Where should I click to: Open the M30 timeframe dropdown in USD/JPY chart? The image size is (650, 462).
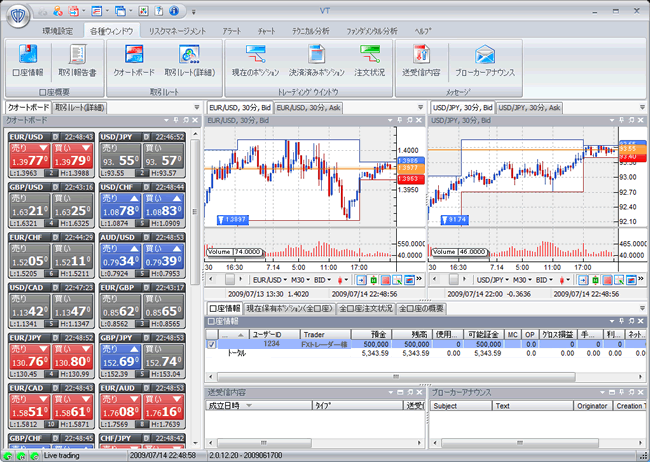pos(522,280)
